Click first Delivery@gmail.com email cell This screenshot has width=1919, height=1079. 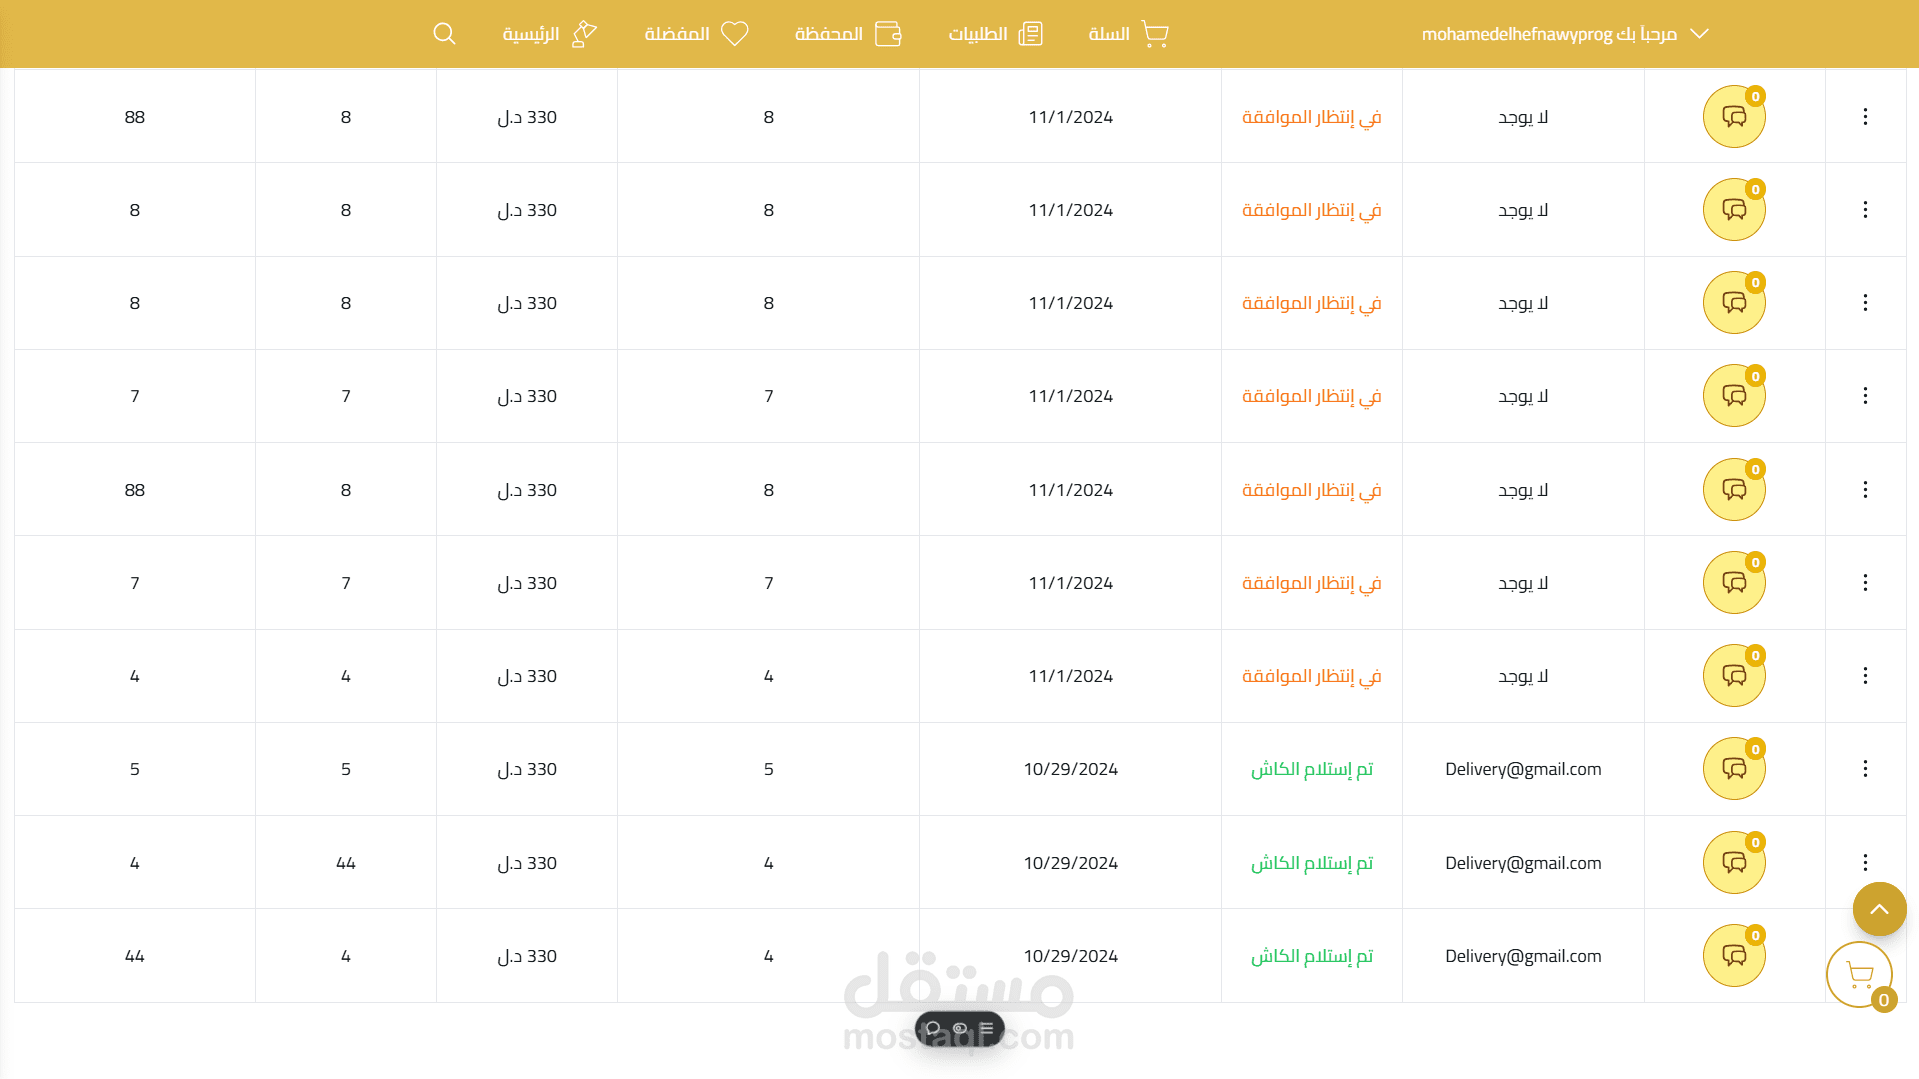tap(1523, 769)
